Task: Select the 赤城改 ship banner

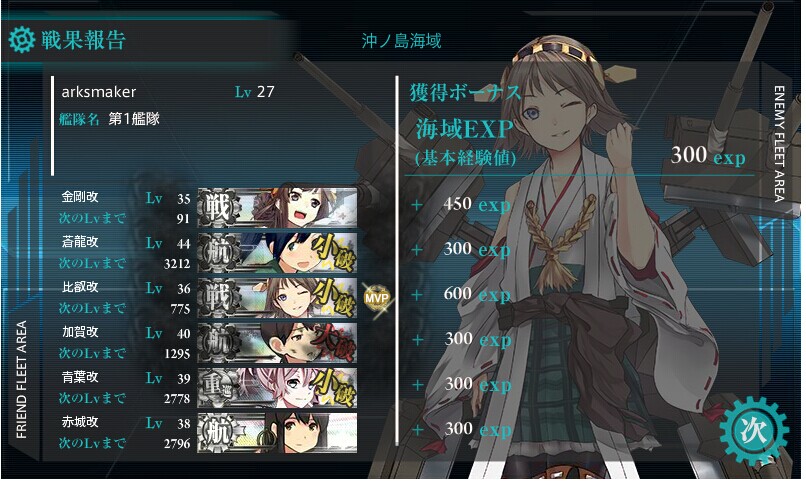Action: click(277, 433)
